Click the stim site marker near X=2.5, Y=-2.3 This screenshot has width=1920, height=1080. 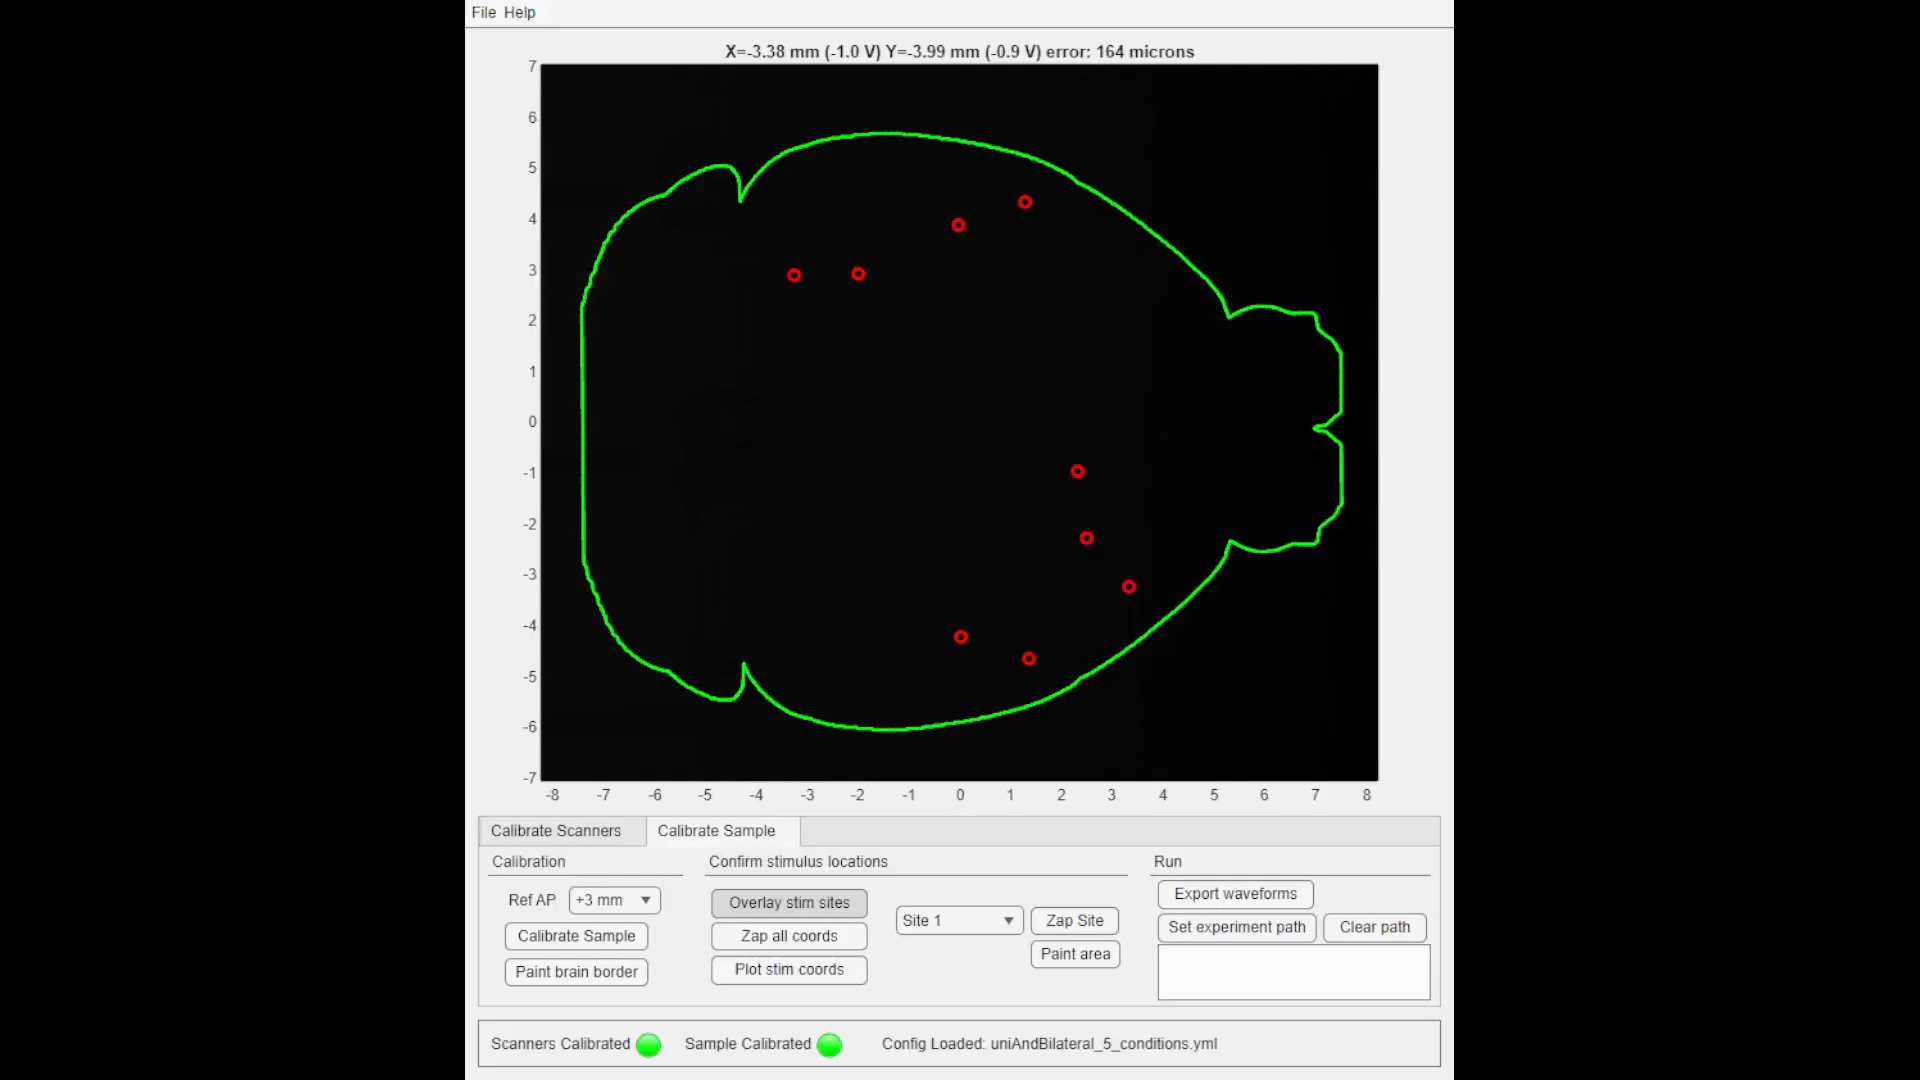pyautogui.click(x=1087, y=538)
